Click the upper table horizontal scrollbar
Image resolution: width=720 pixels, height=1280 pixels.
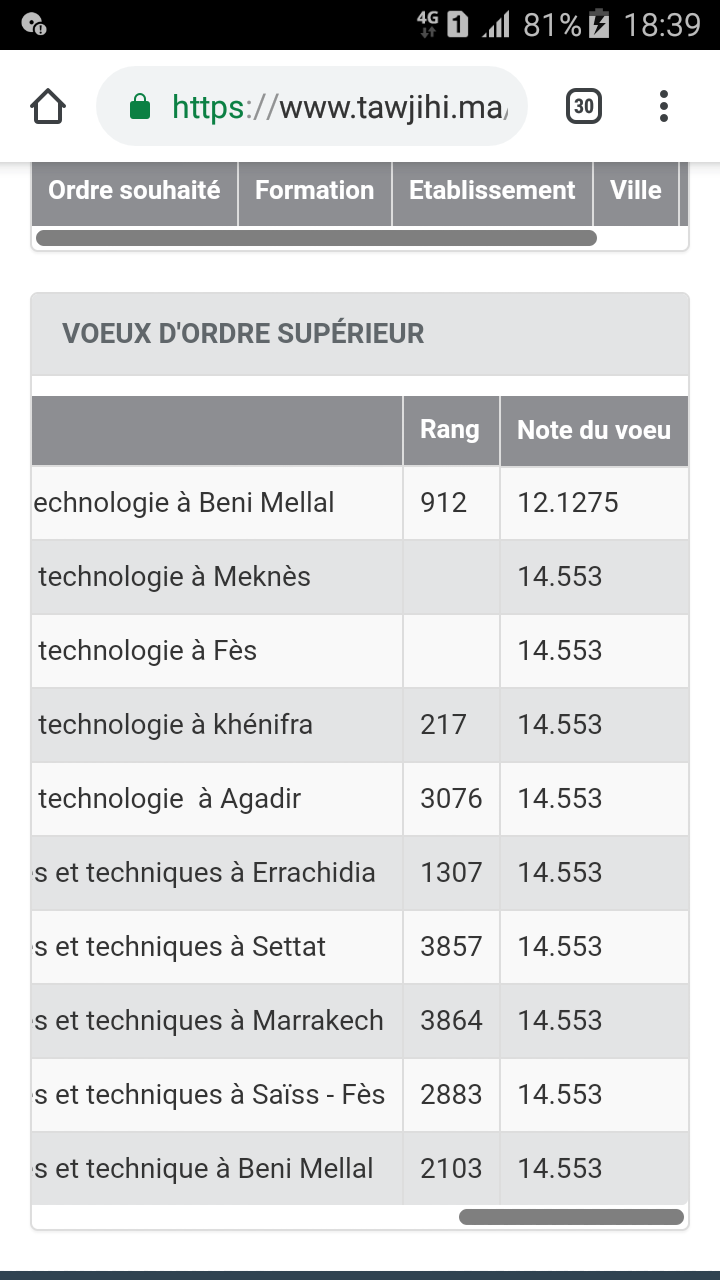[x=316, y=238]
